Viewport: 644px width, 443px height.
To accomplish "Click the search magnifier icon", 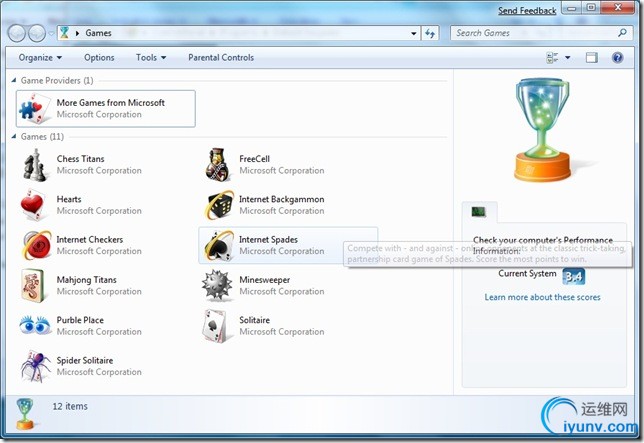I will coord(622,33).
